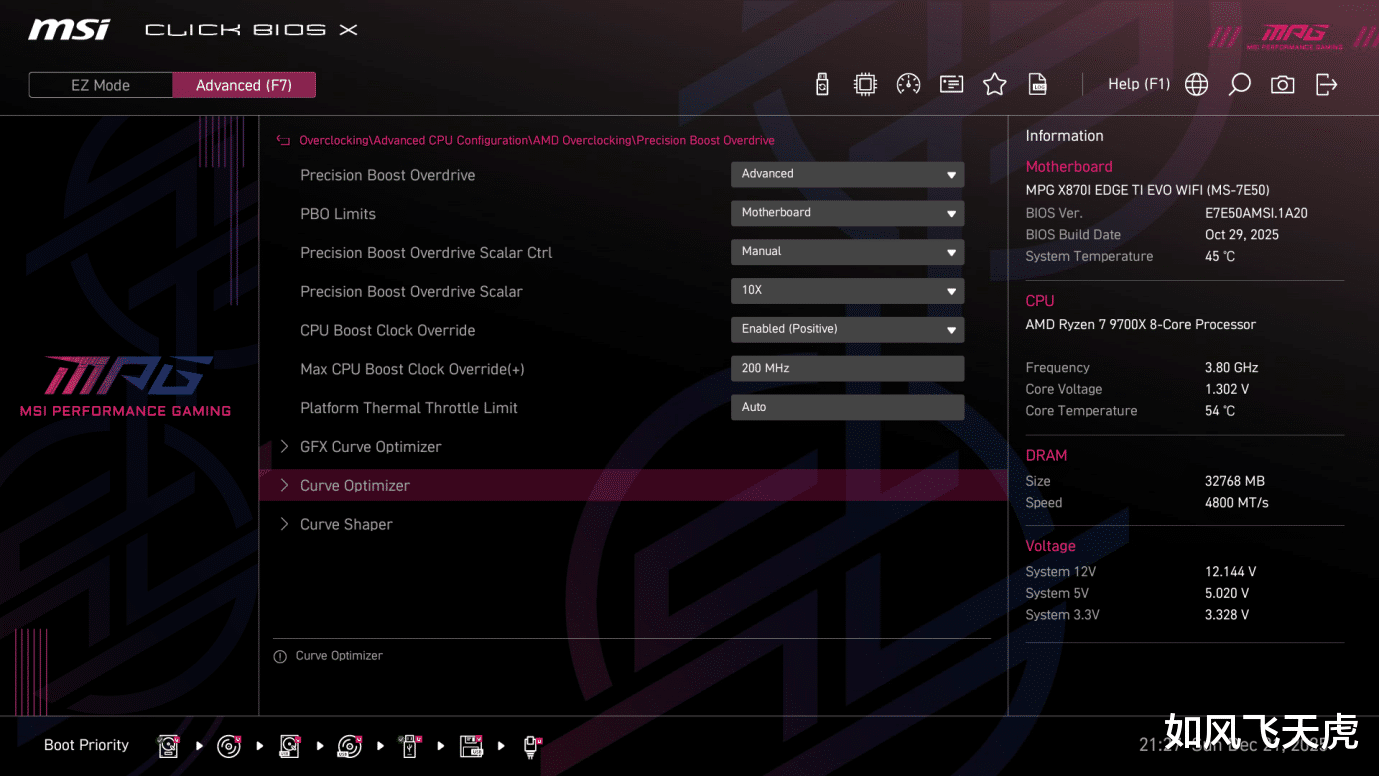Click the profile card icon in the toolbar
The width and height of the screenshot is (1379, 776).
[x=951, y=85]
